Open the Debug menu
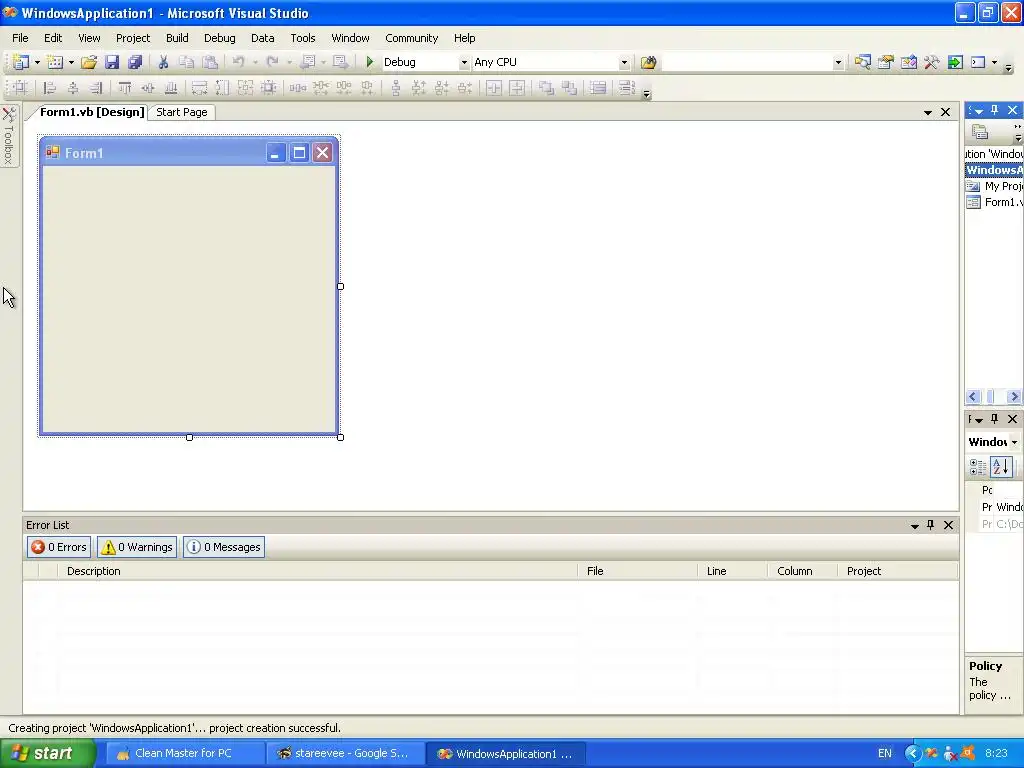1024x768 pixels. pyautogui.click(x=219, y=38)
